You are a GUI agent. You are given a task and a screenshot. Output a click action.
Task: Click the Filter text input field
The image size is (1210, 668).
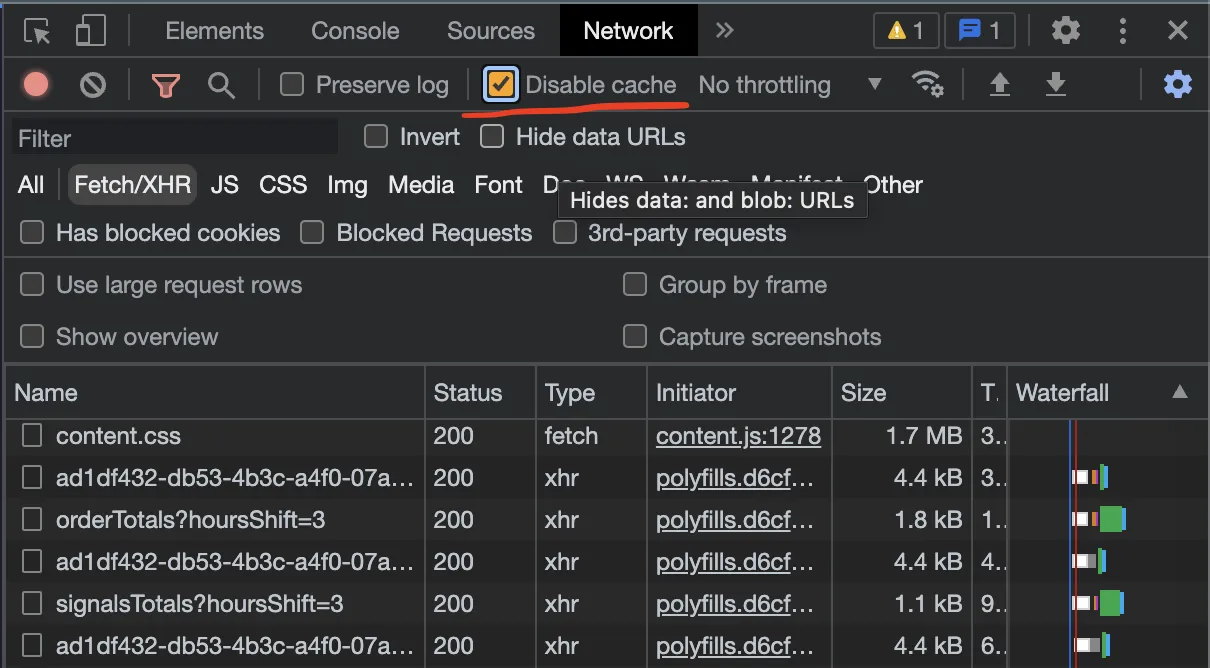pyautogui.click(x=175, y=138)
